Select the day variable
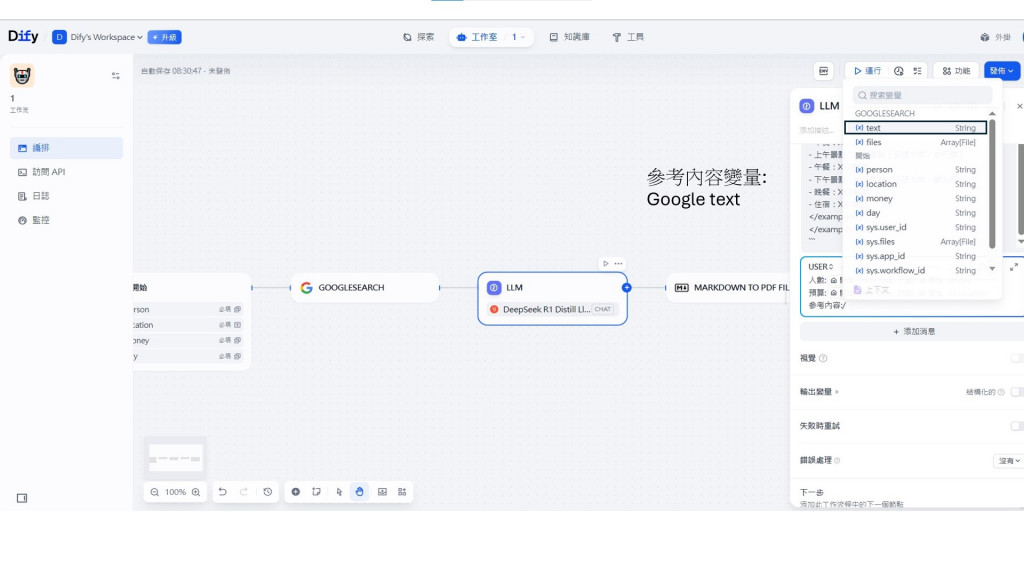 916,213
